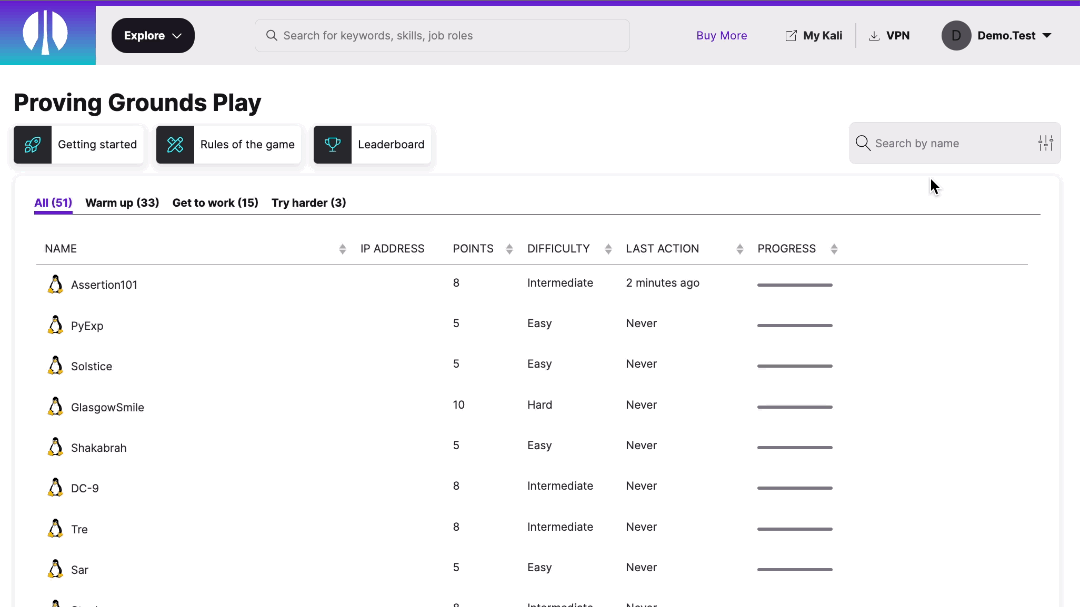This screenshot has width=1080, height=608.
Task: Toggle sorting on the POINTS column
Action: tap(507, 248)
